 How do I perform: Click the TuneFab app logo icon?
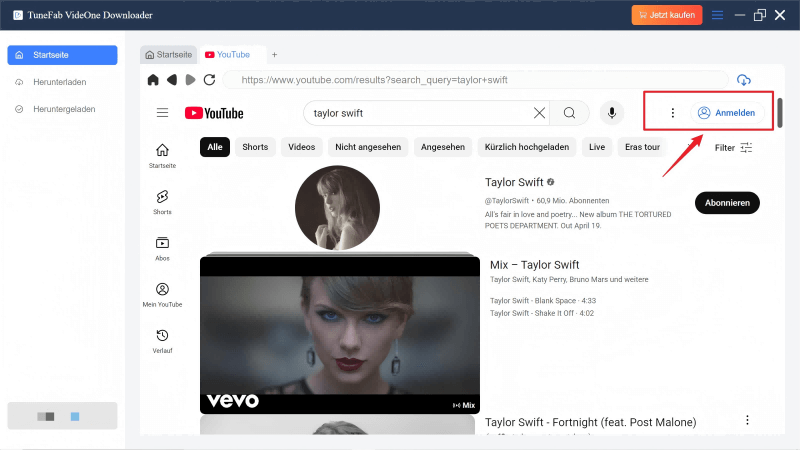coord(18,15)
